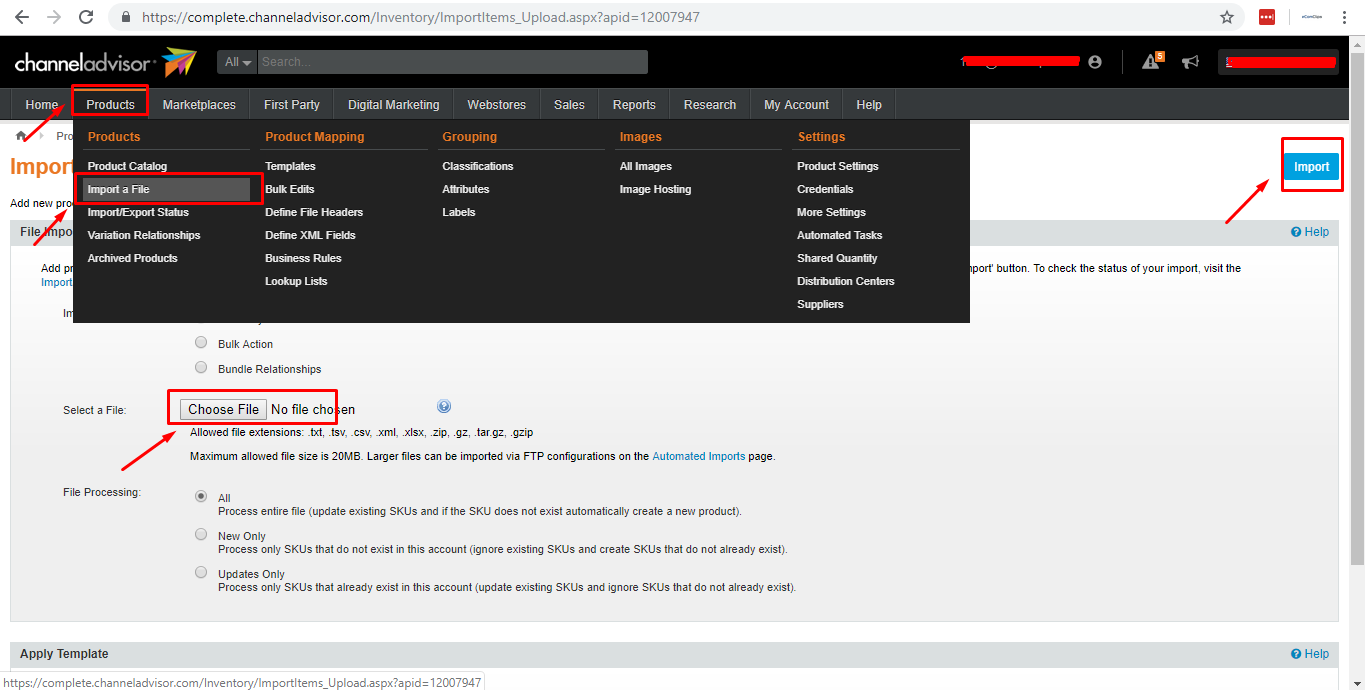Screen dimensions: 1365x690
Task: Open the First Party menu
Action: coord(292,105)
